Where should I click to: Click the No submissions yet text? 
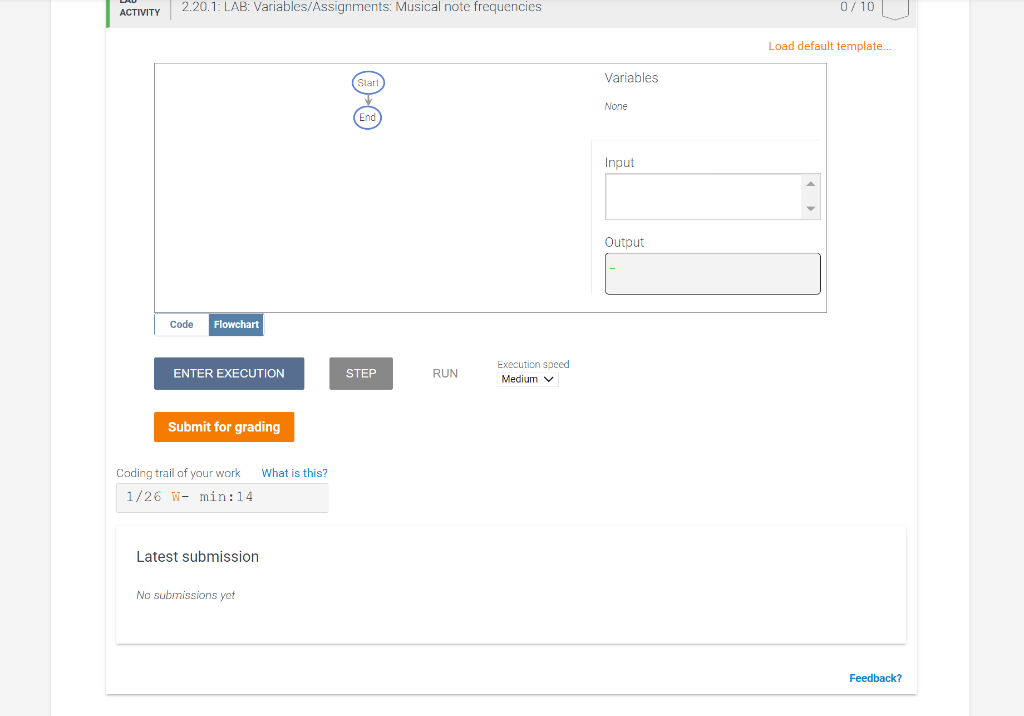pyautogui.click(x=185, y=595)
